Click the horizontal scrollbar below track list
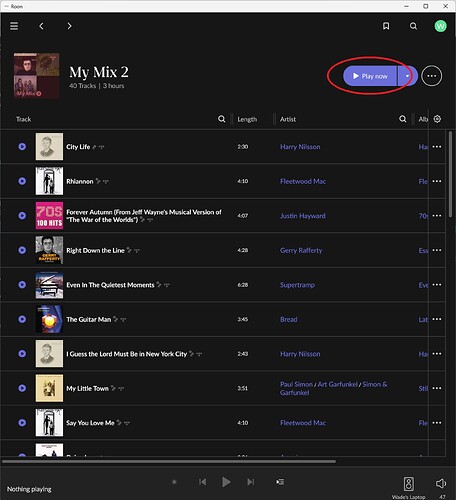 coord(169,461)
